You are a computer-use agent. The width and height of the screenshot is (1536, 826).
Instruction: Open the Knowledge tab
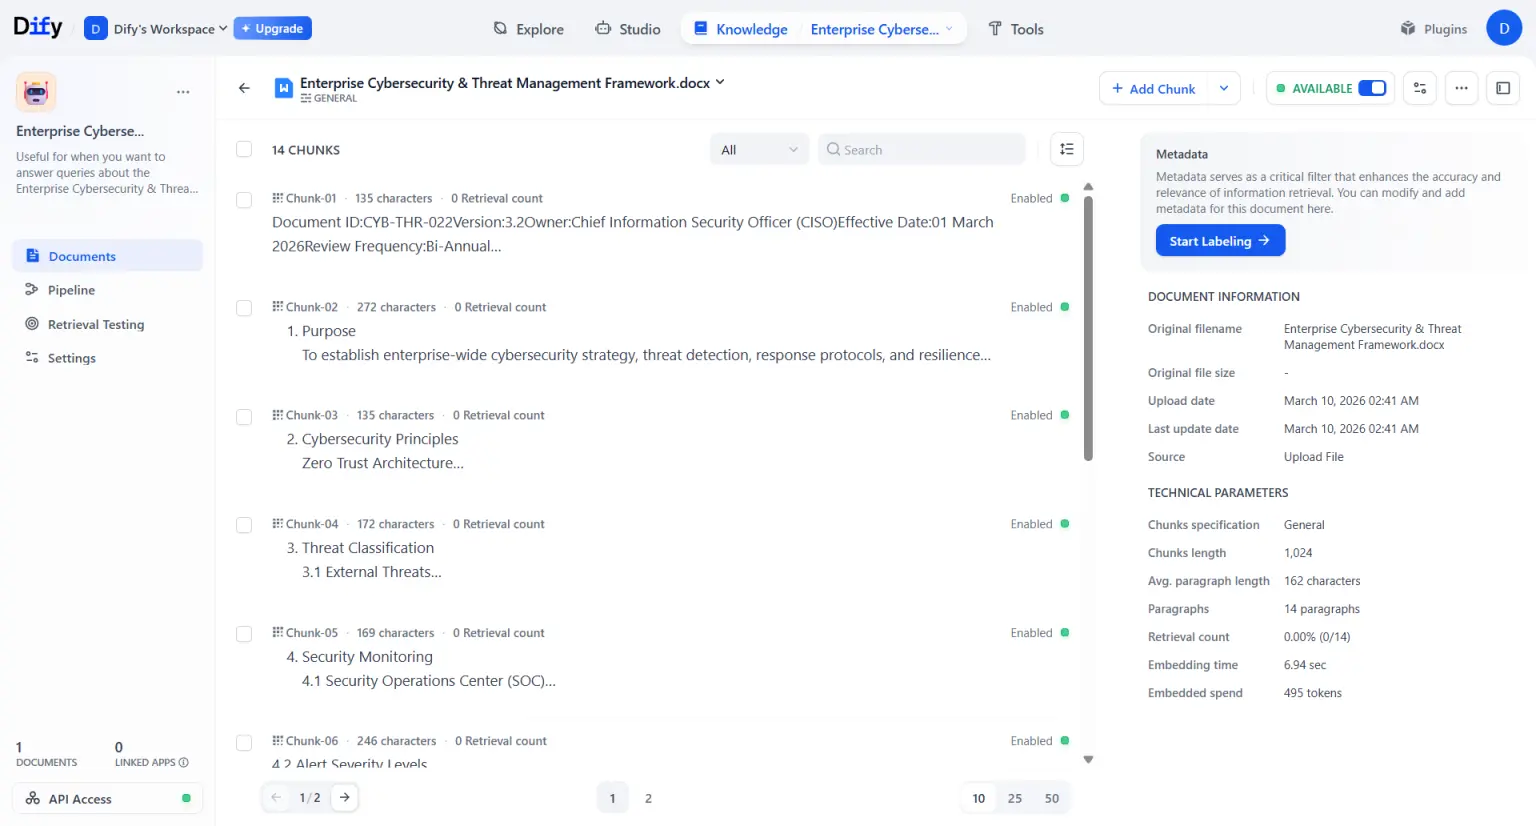click(x=741, y=29)
